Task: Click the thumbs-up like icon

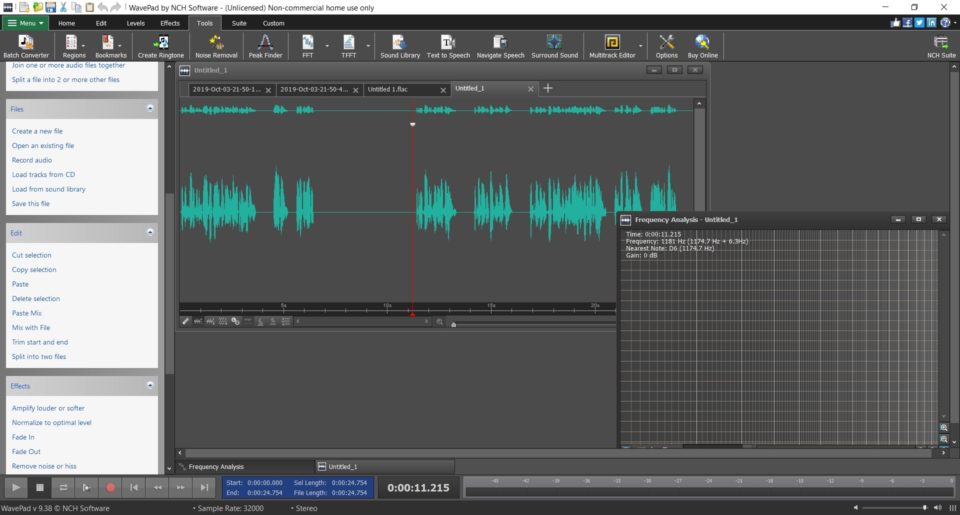Action: (896, 23)
